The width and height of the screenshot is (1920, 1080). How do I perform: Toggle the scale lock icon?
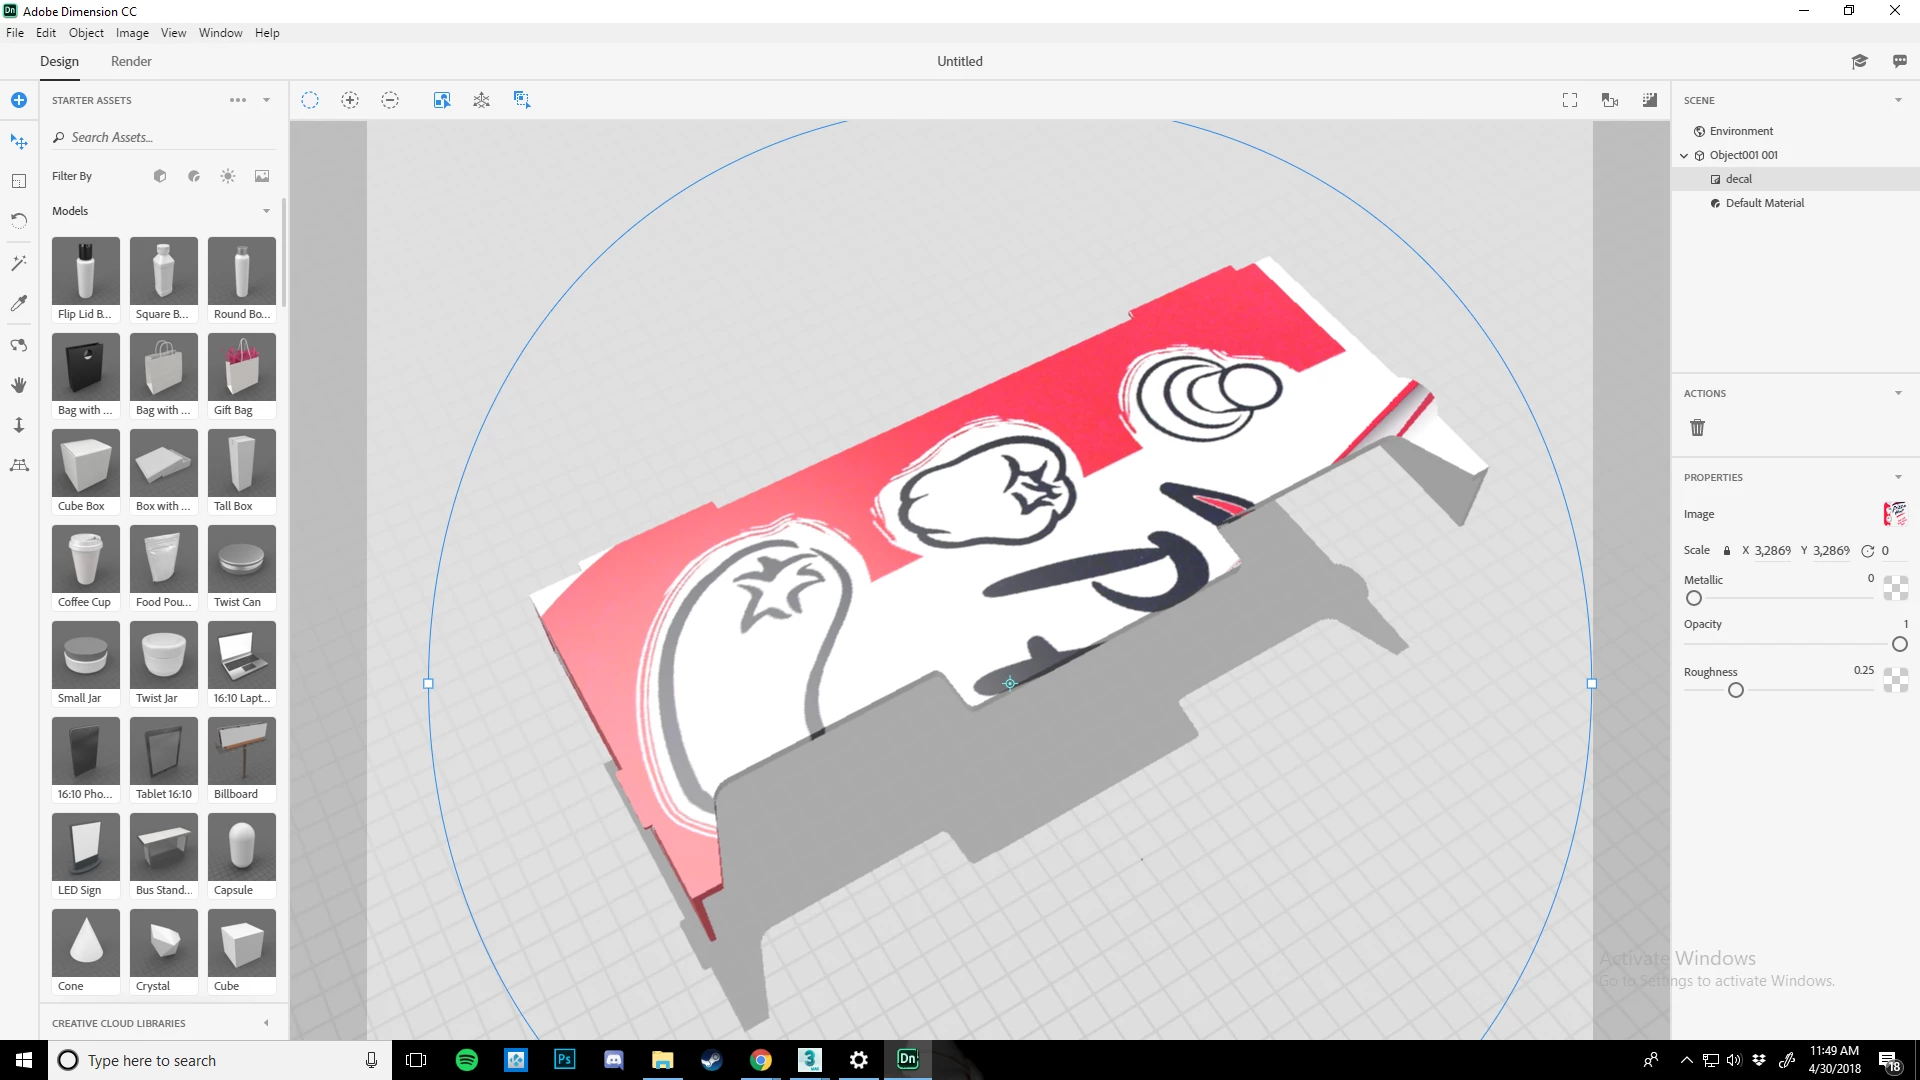click(x=1727, y=551)
